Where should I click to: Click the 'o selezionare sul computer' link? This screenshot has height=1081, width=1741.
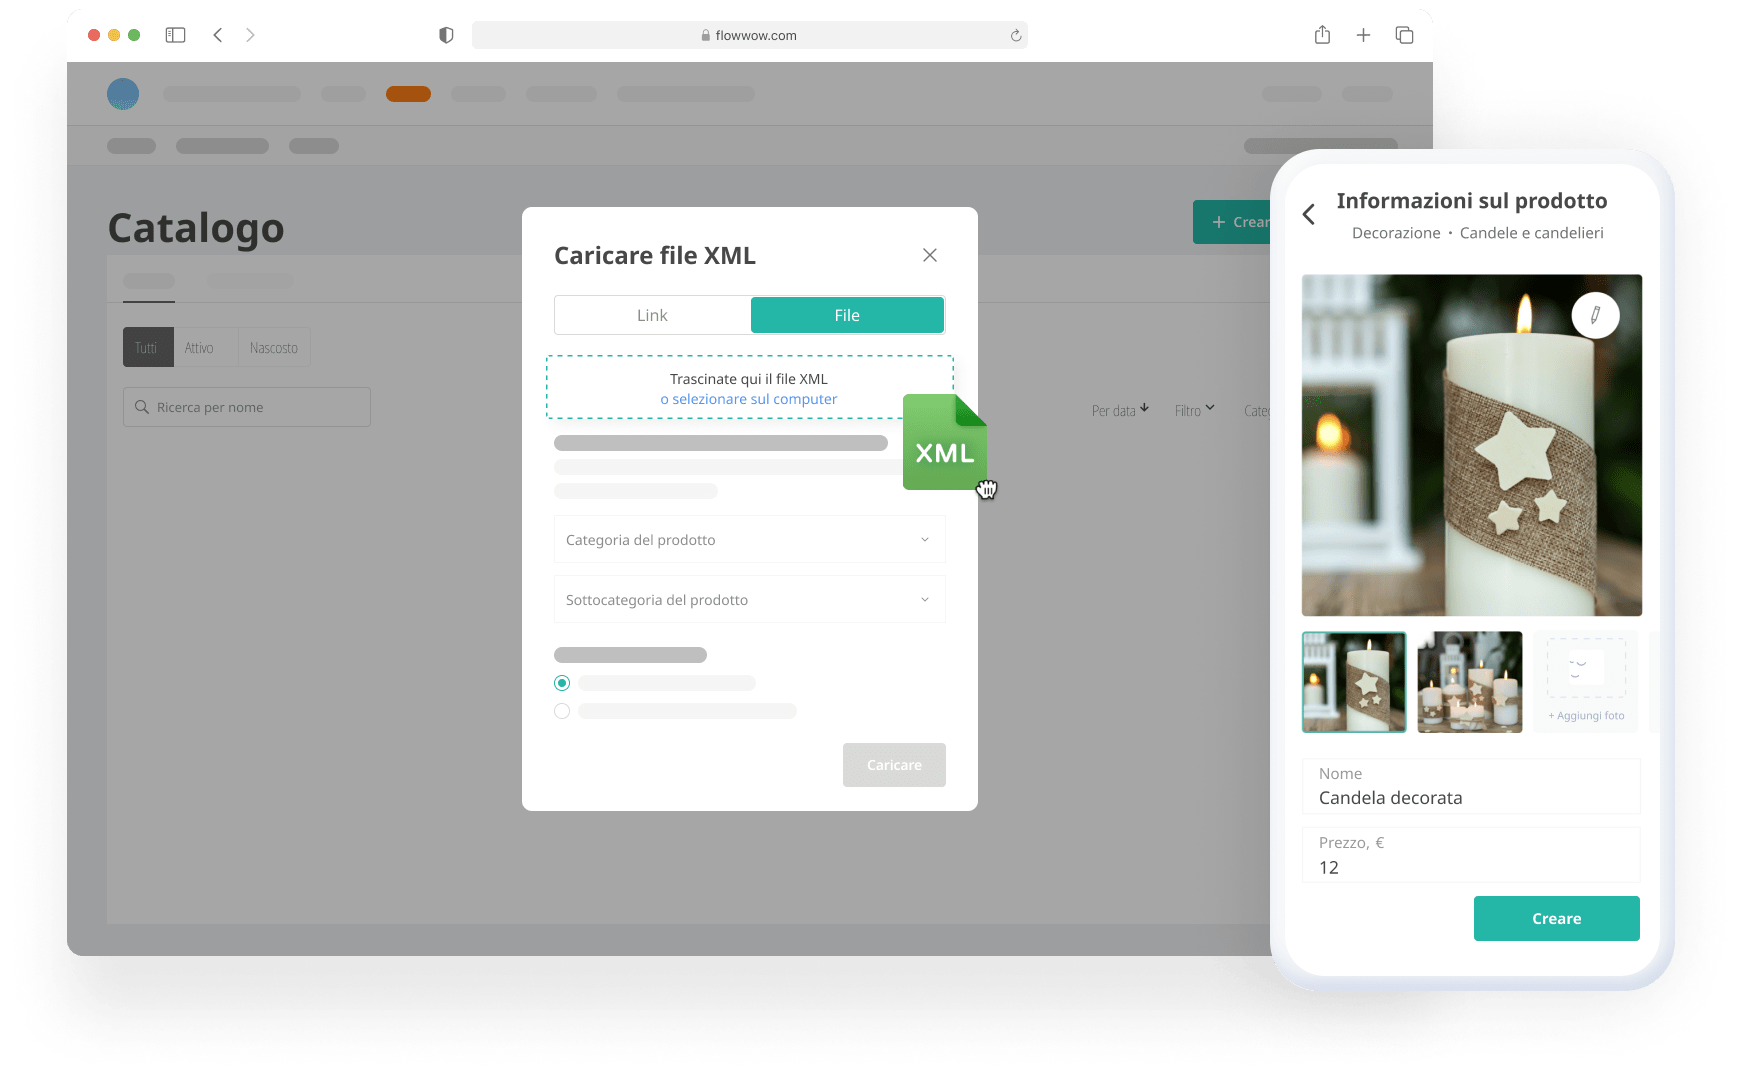point(749,399)
